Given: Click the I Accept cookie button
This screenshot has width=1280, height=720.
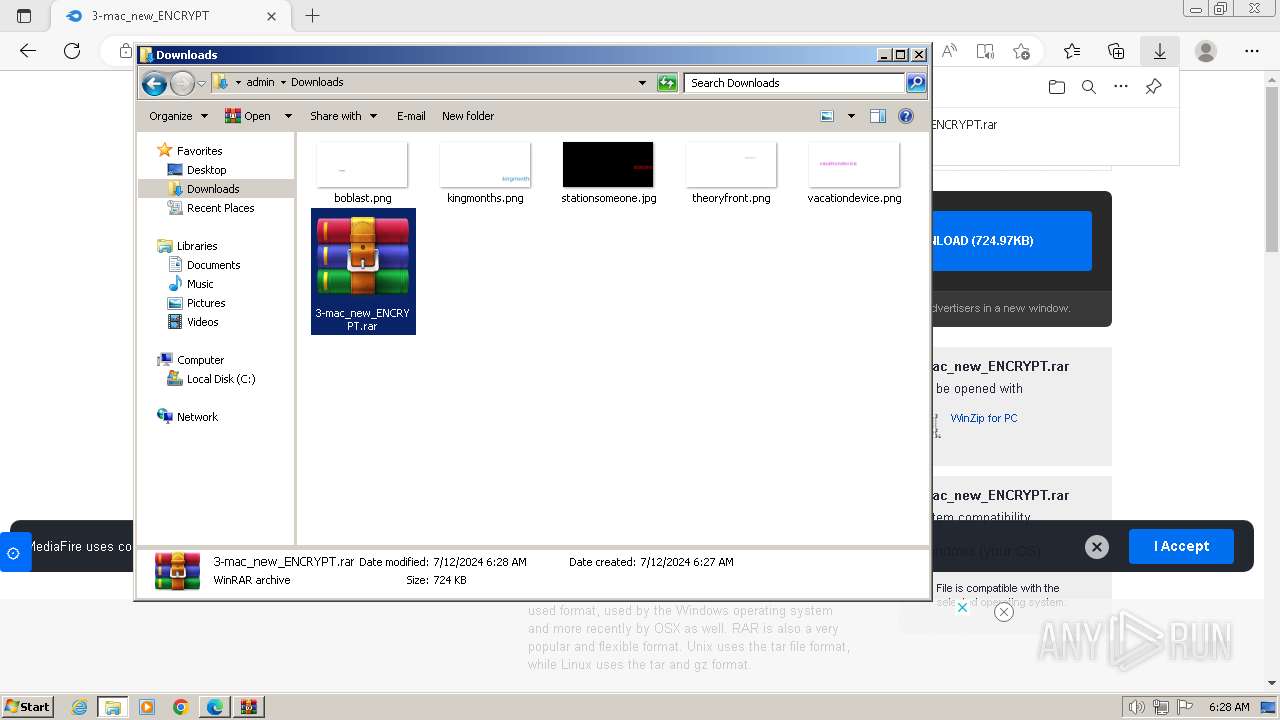Looking at the screenshot, I should click(1181, 546).
